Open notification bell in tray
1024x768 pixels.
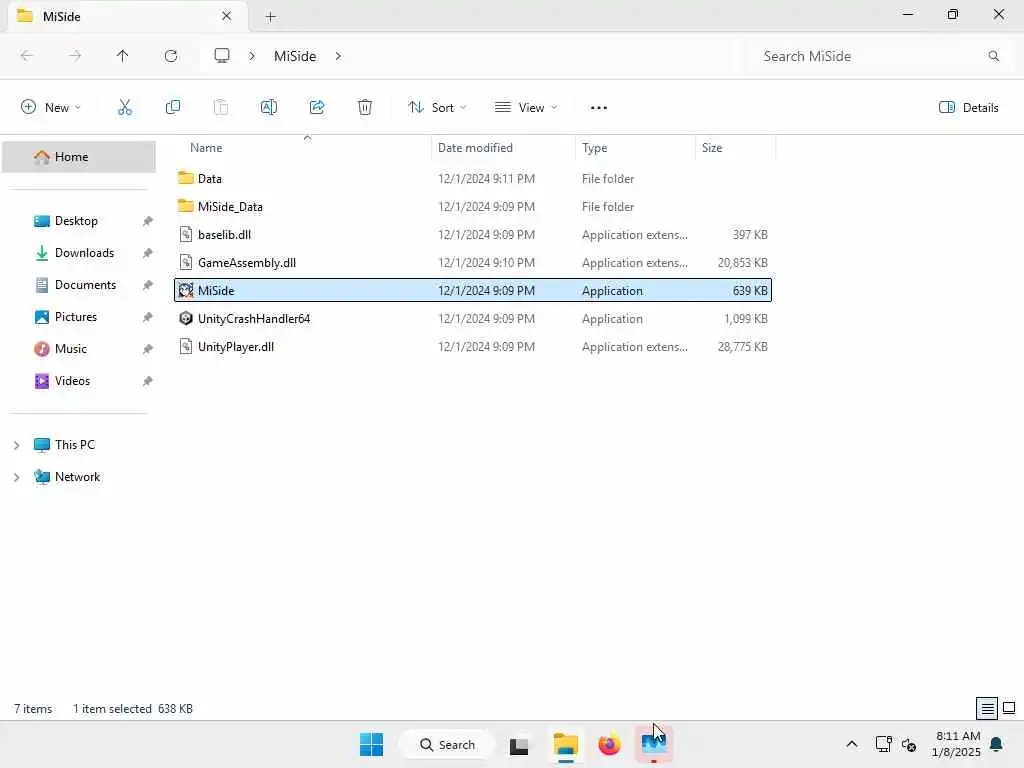(x=996, y=744)
